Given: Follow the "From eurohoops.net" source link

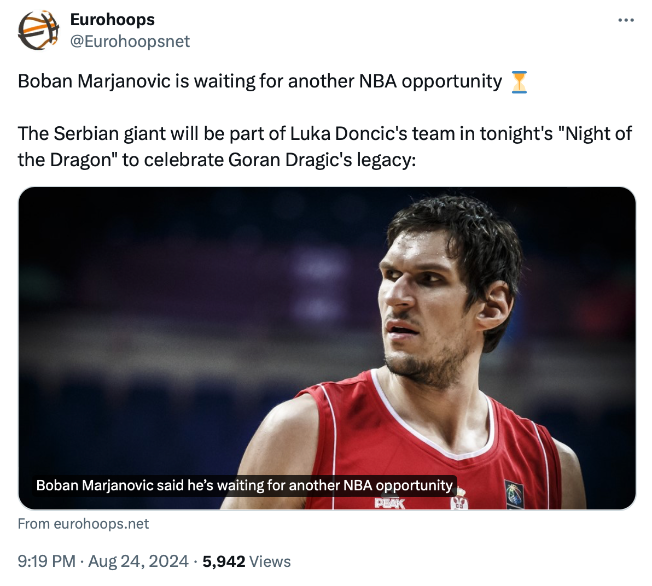Looking at the screenshot, I should pyautogui.click(x=83, y=523).
